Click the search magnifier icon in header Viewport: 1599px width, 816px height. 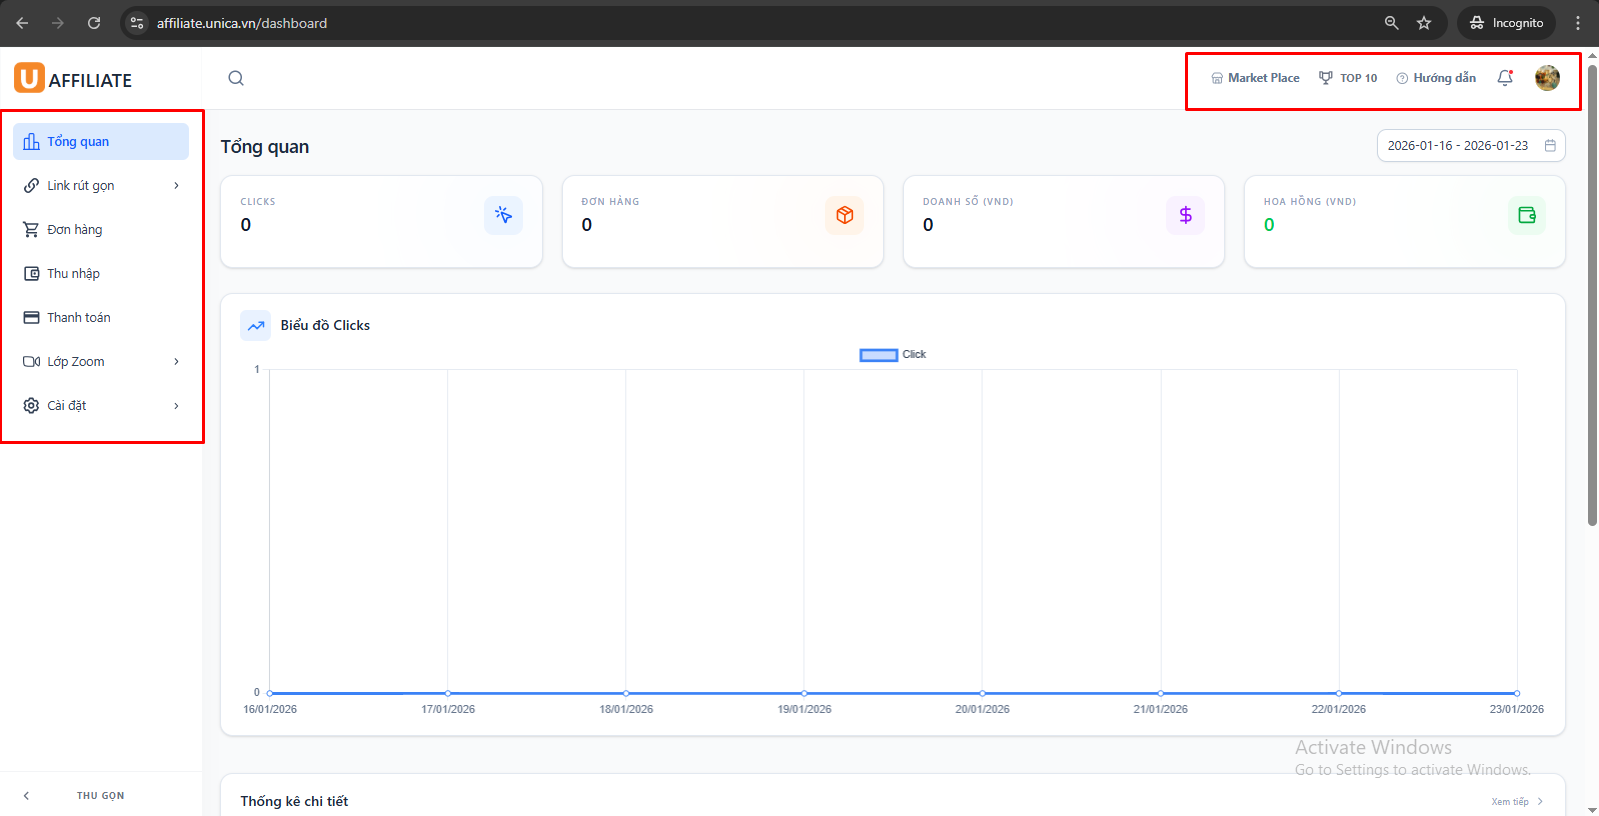pyautogui.click(x=236, y=78)
